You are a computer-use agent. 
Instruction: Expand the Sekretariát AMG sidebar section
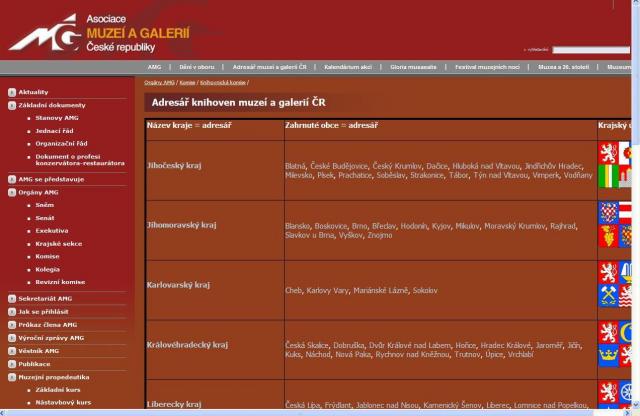tap(12, 298)
